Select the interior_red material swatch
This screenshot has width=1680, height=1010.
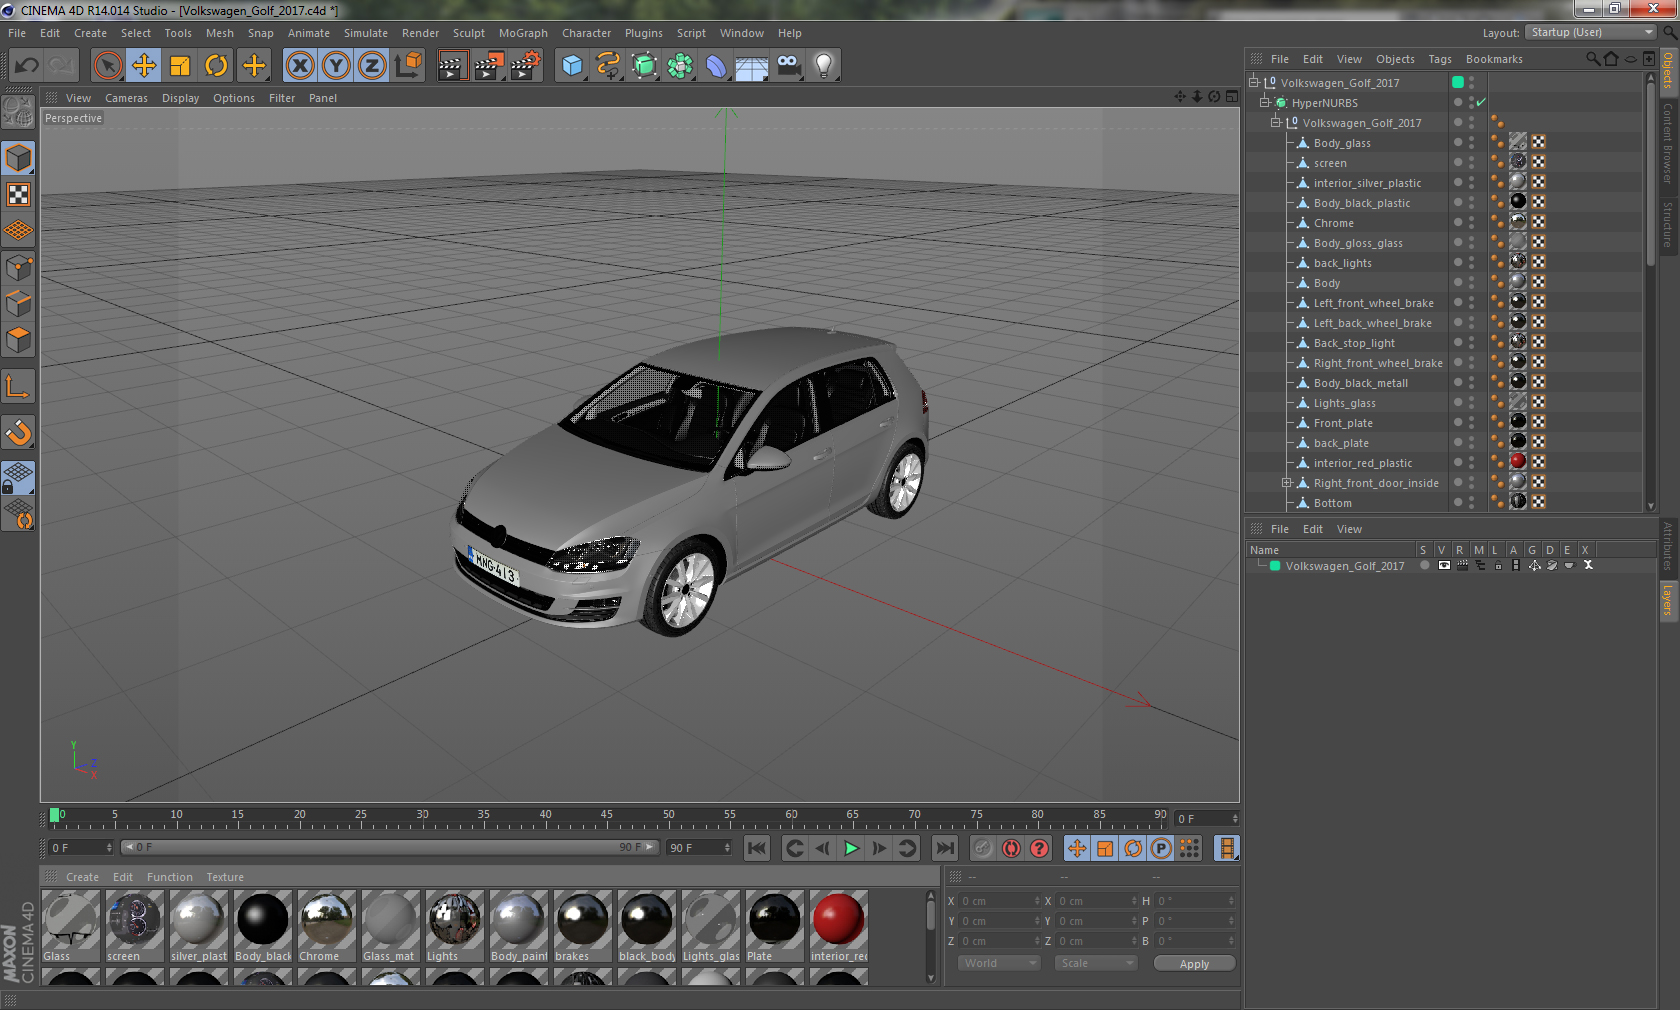(x=838, y=926)
